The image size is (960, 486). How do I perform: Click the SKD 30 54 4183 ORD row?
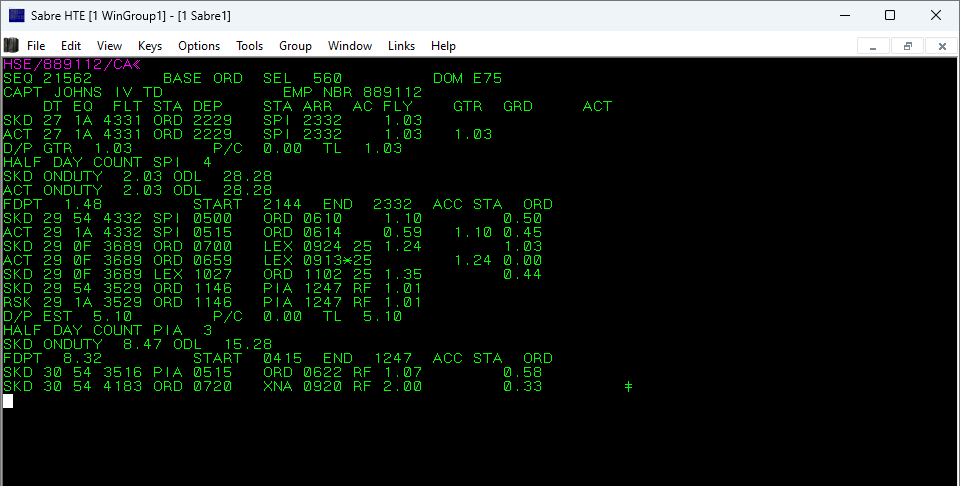click(272, 387)
